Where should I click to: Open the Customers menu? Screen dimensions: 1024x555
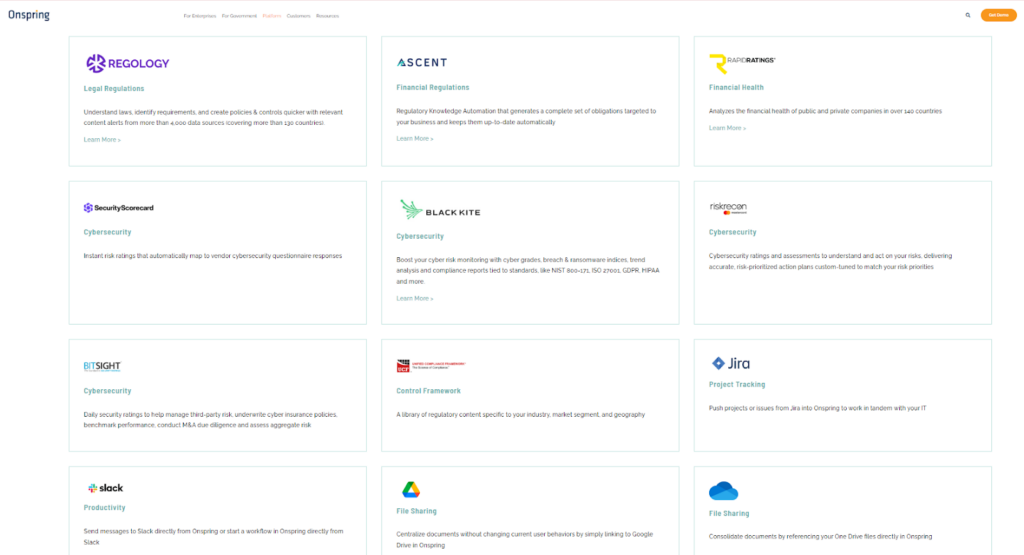point(298,16)
